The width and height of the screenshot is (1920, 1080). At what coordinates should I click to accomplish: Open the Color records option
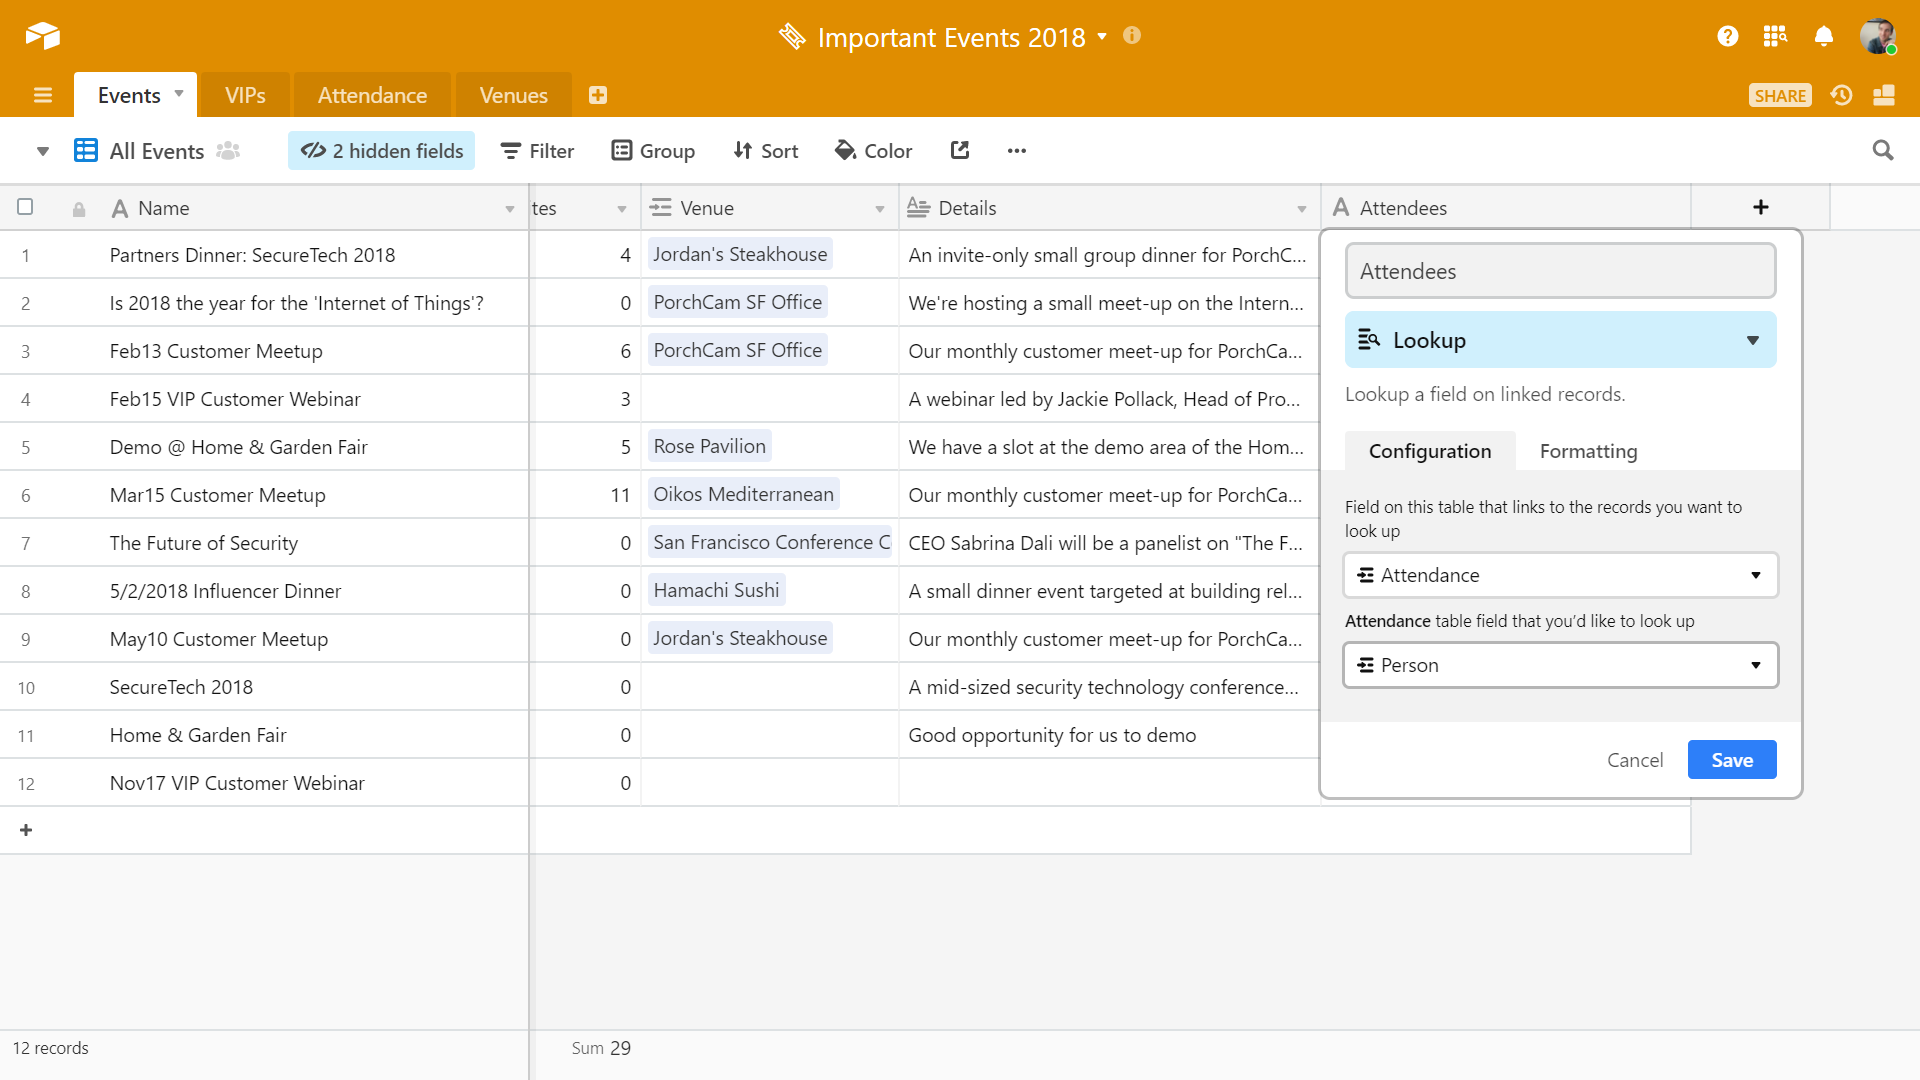873,150
